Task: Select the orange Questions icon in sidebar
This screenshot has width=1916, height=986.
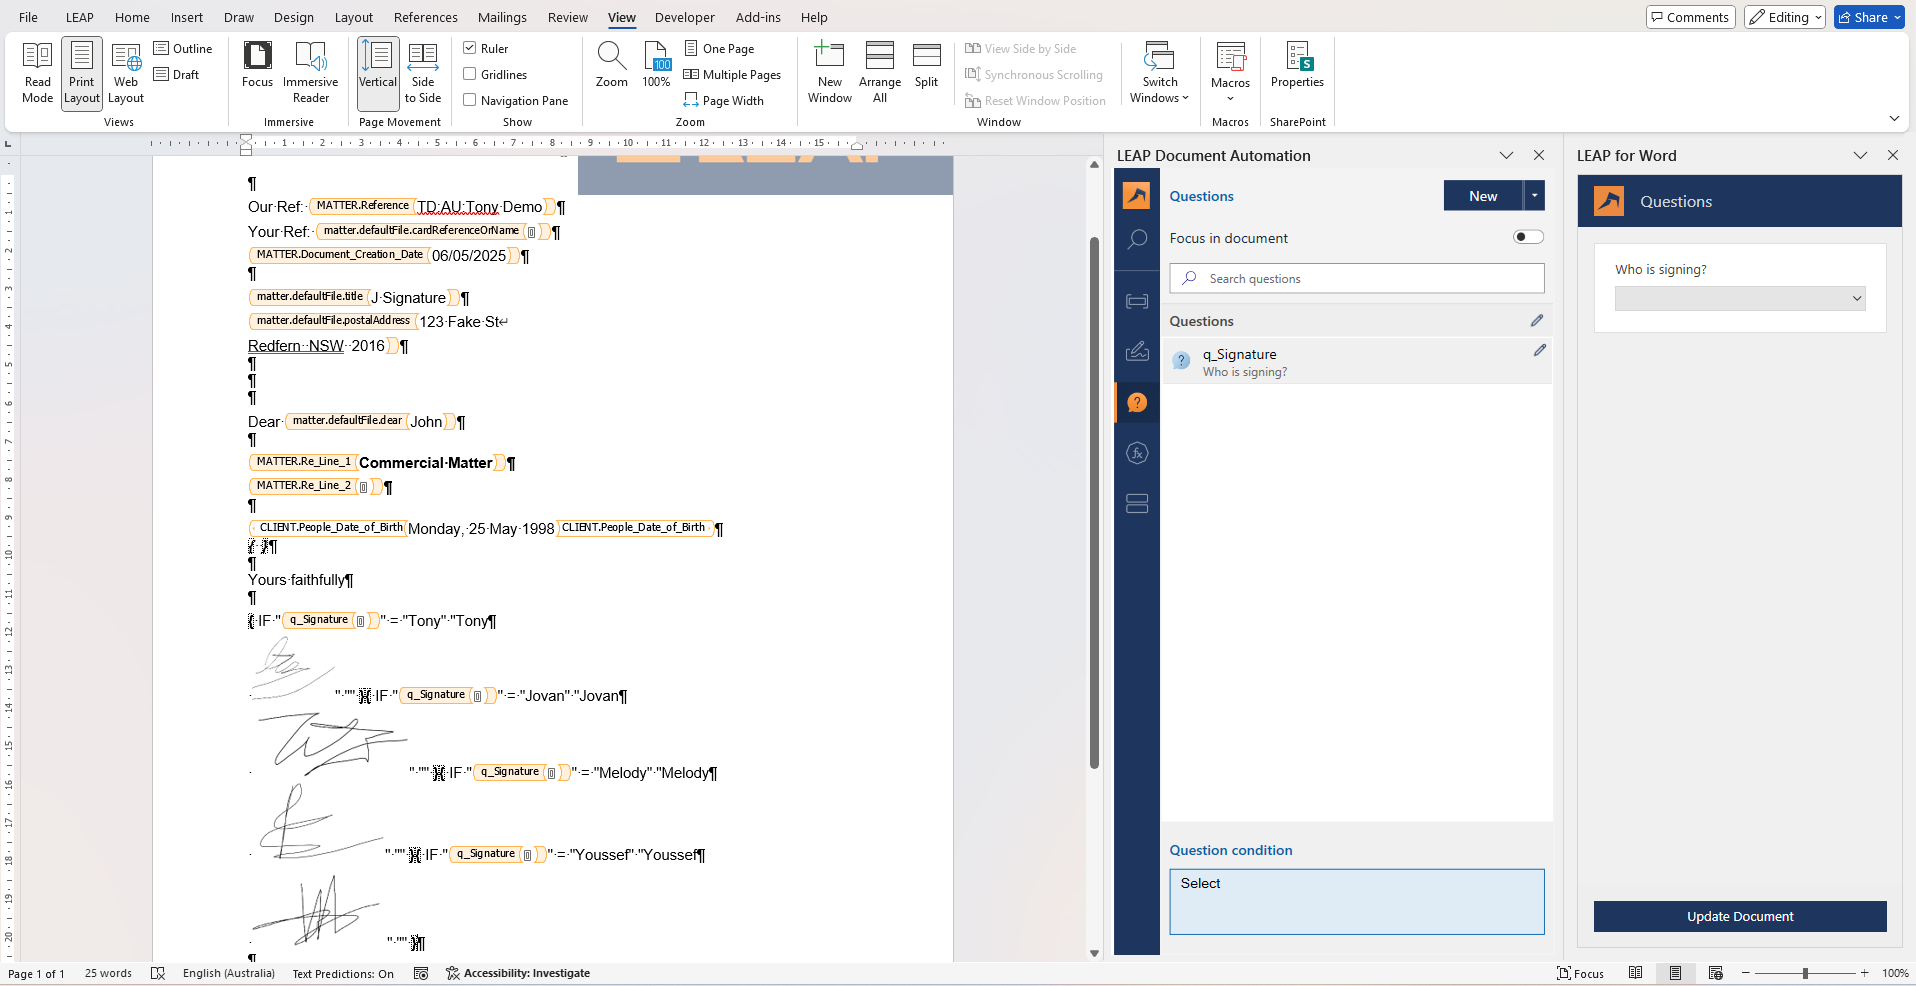Action: coord(1137,403)
